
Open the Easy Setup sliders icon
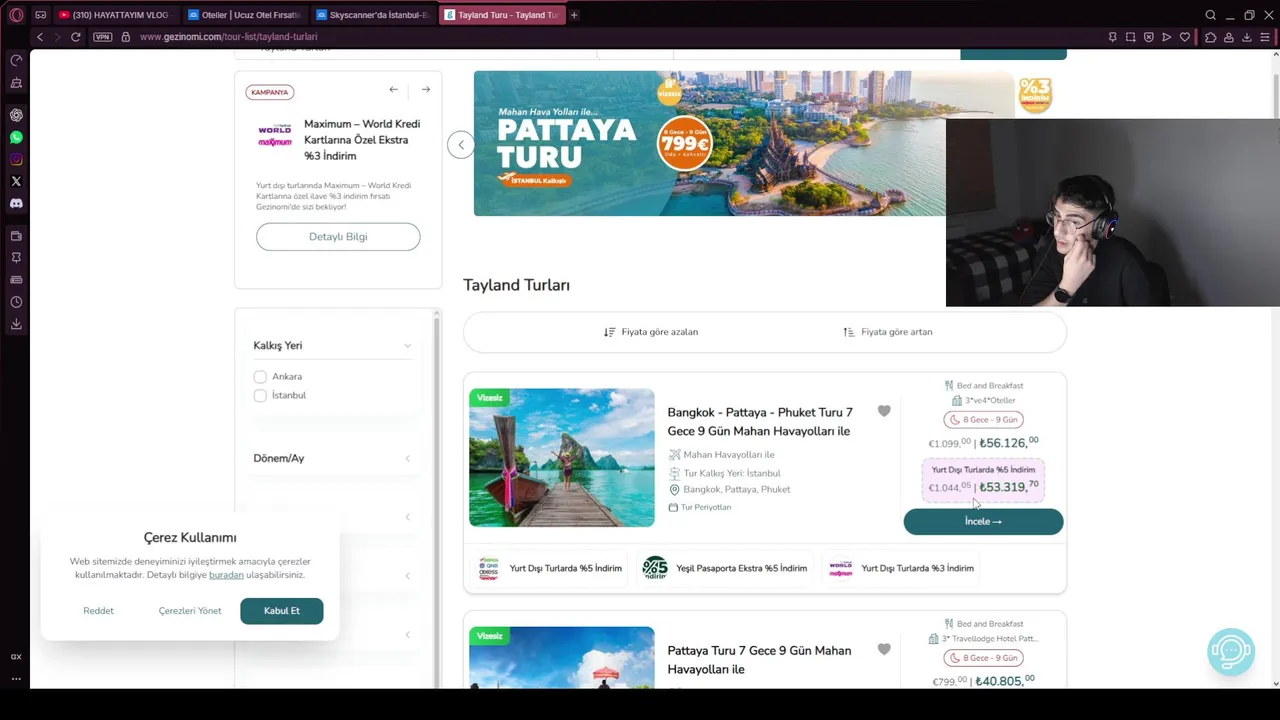pos(1266,37)
